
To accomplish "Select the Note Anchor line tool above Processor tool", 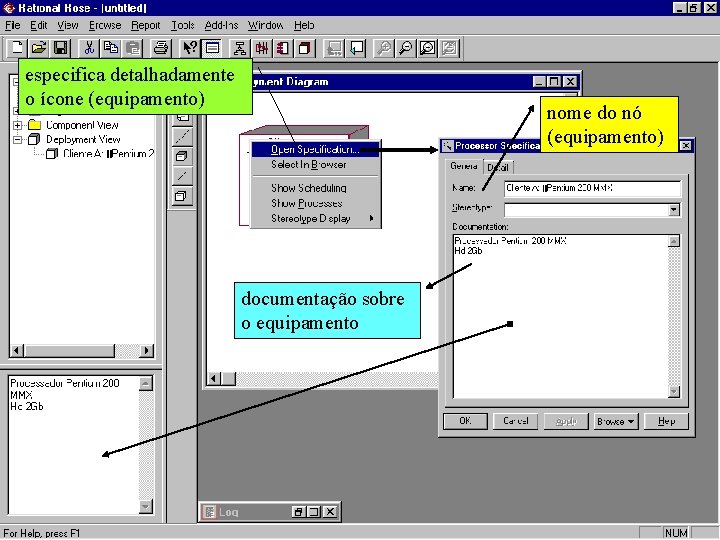I will (x=182, y=136).
